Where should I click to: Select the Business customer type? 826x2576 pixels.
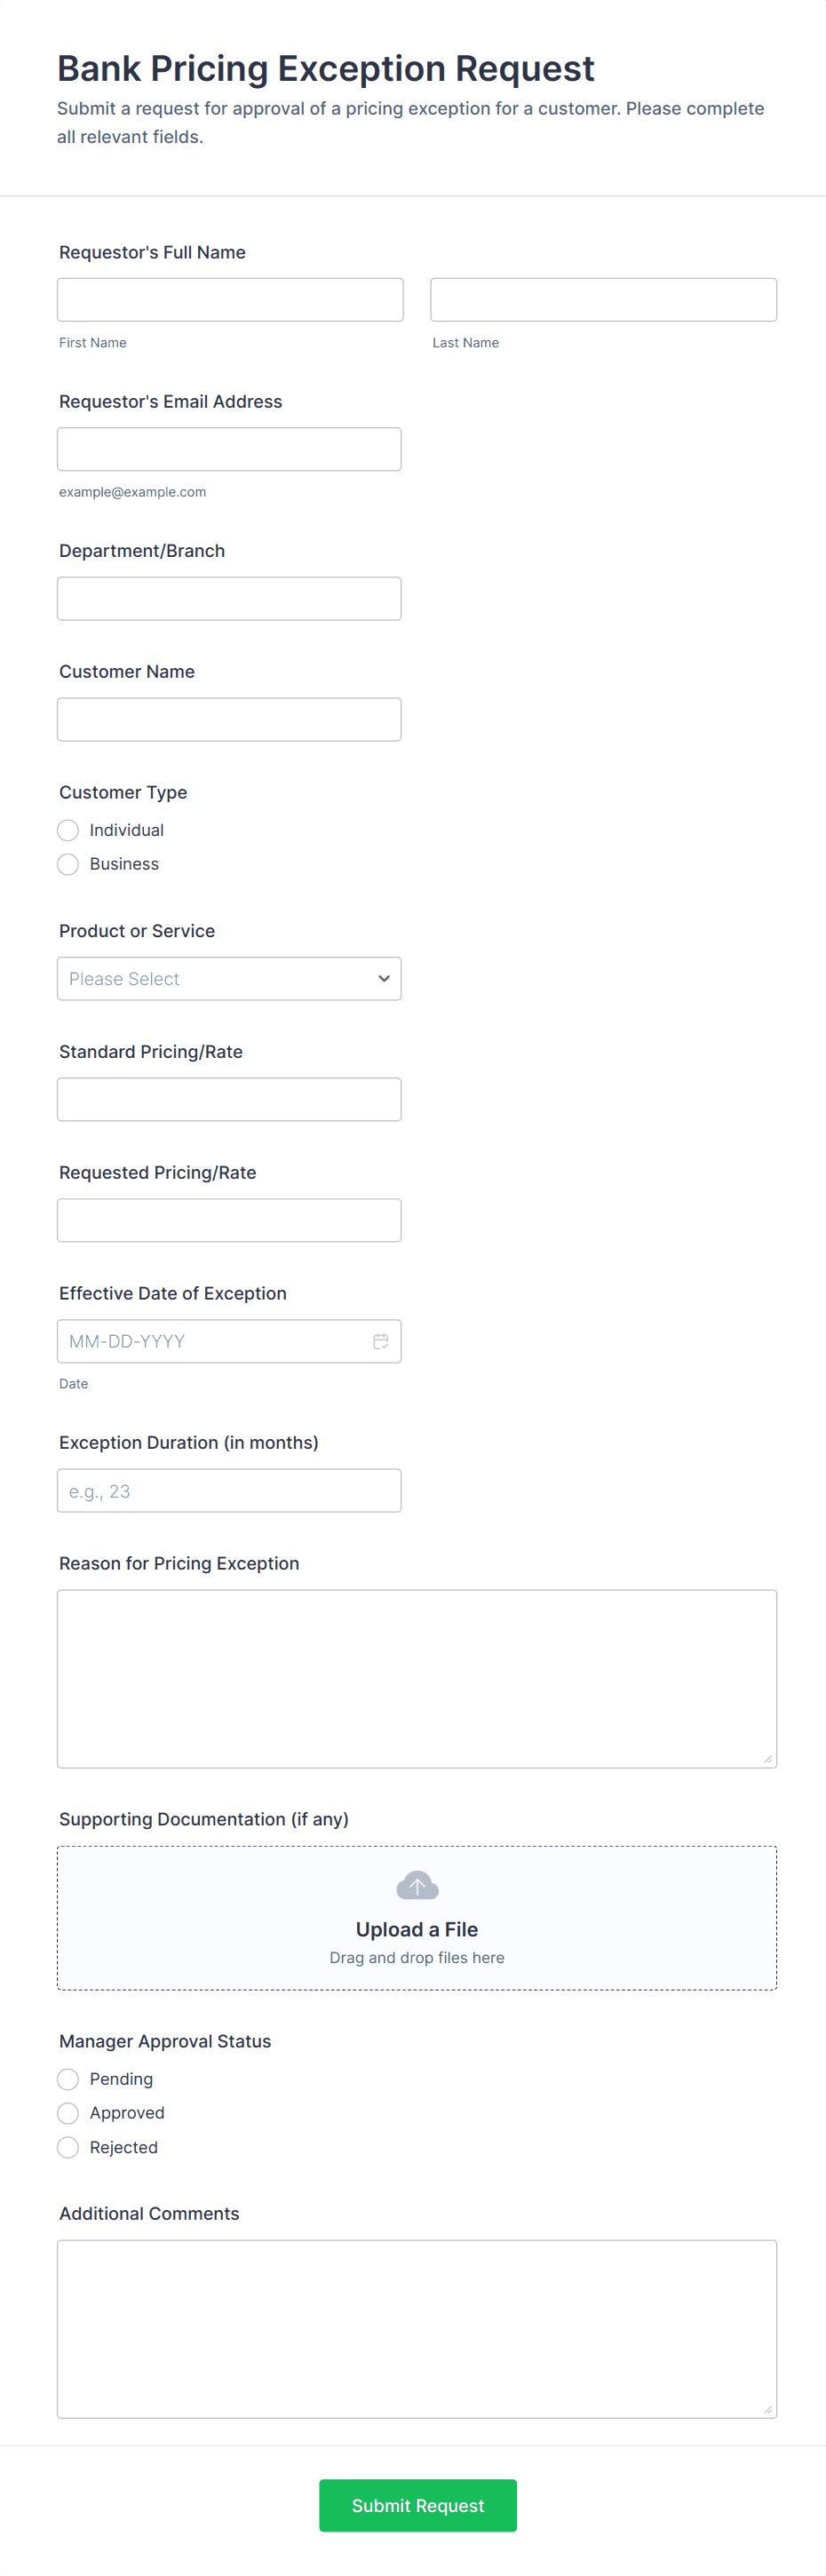point(68,864)
